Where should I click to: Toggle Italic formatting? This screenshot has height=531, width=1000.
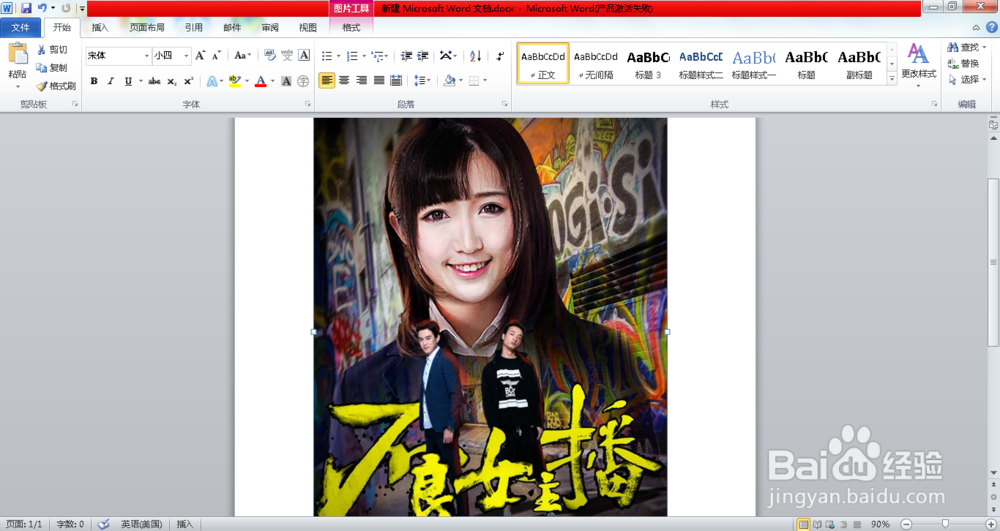pyautogui.click(x=110, y=81)
